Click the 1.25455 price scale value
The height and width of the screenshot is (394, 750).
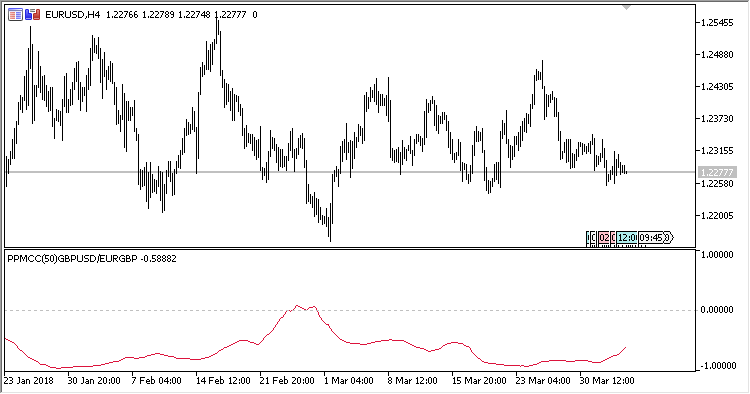717,23
